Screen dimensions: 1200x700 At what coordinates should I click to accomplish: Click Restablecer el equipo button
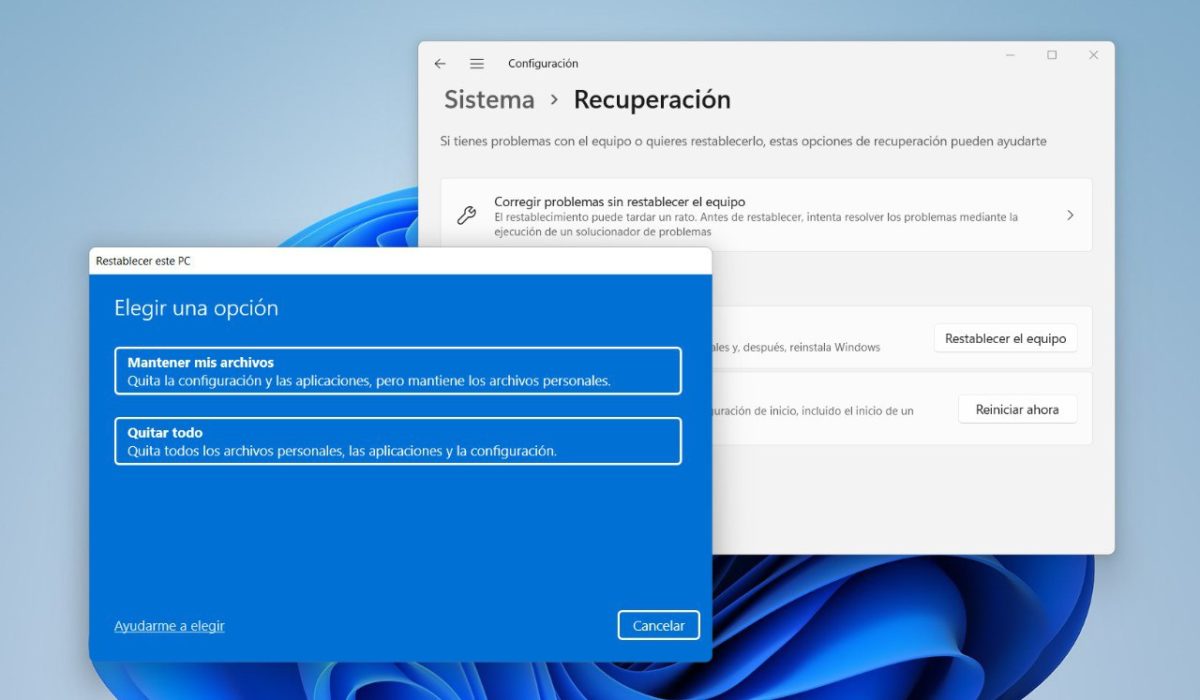click(1005, 338)
